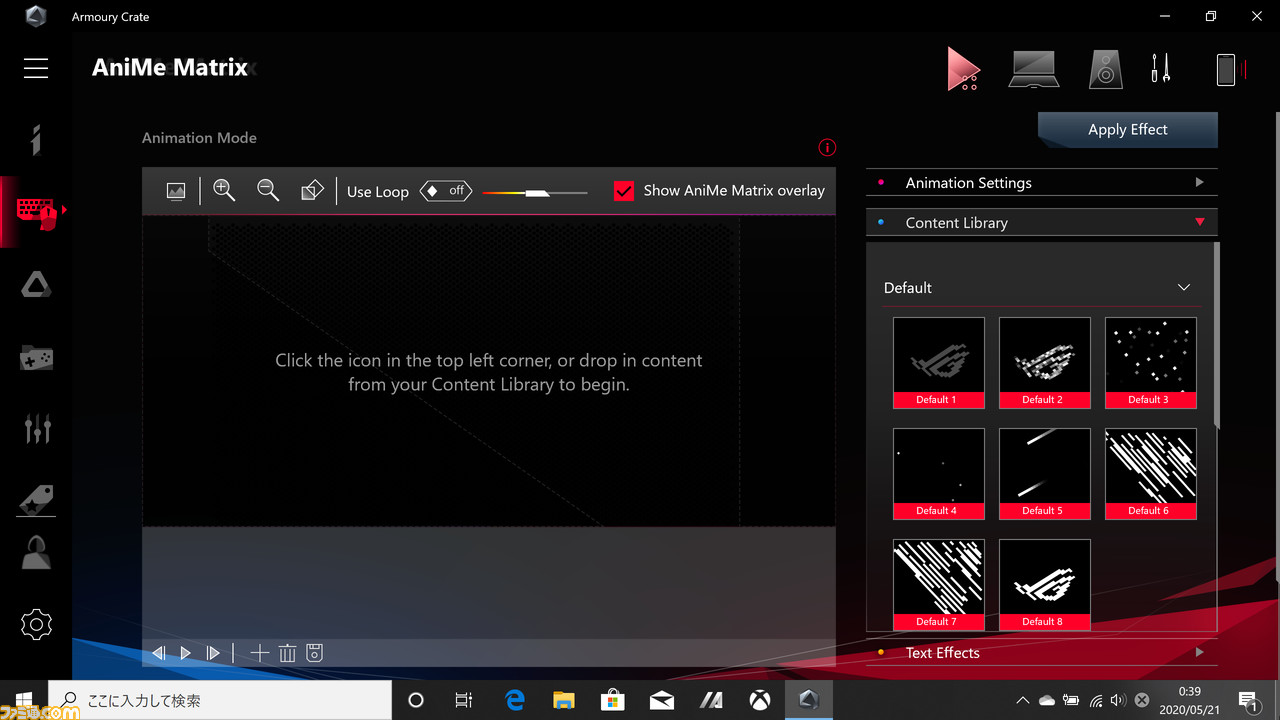
Task: Toggle the Use Loop off switch
Action: point(446,190)
